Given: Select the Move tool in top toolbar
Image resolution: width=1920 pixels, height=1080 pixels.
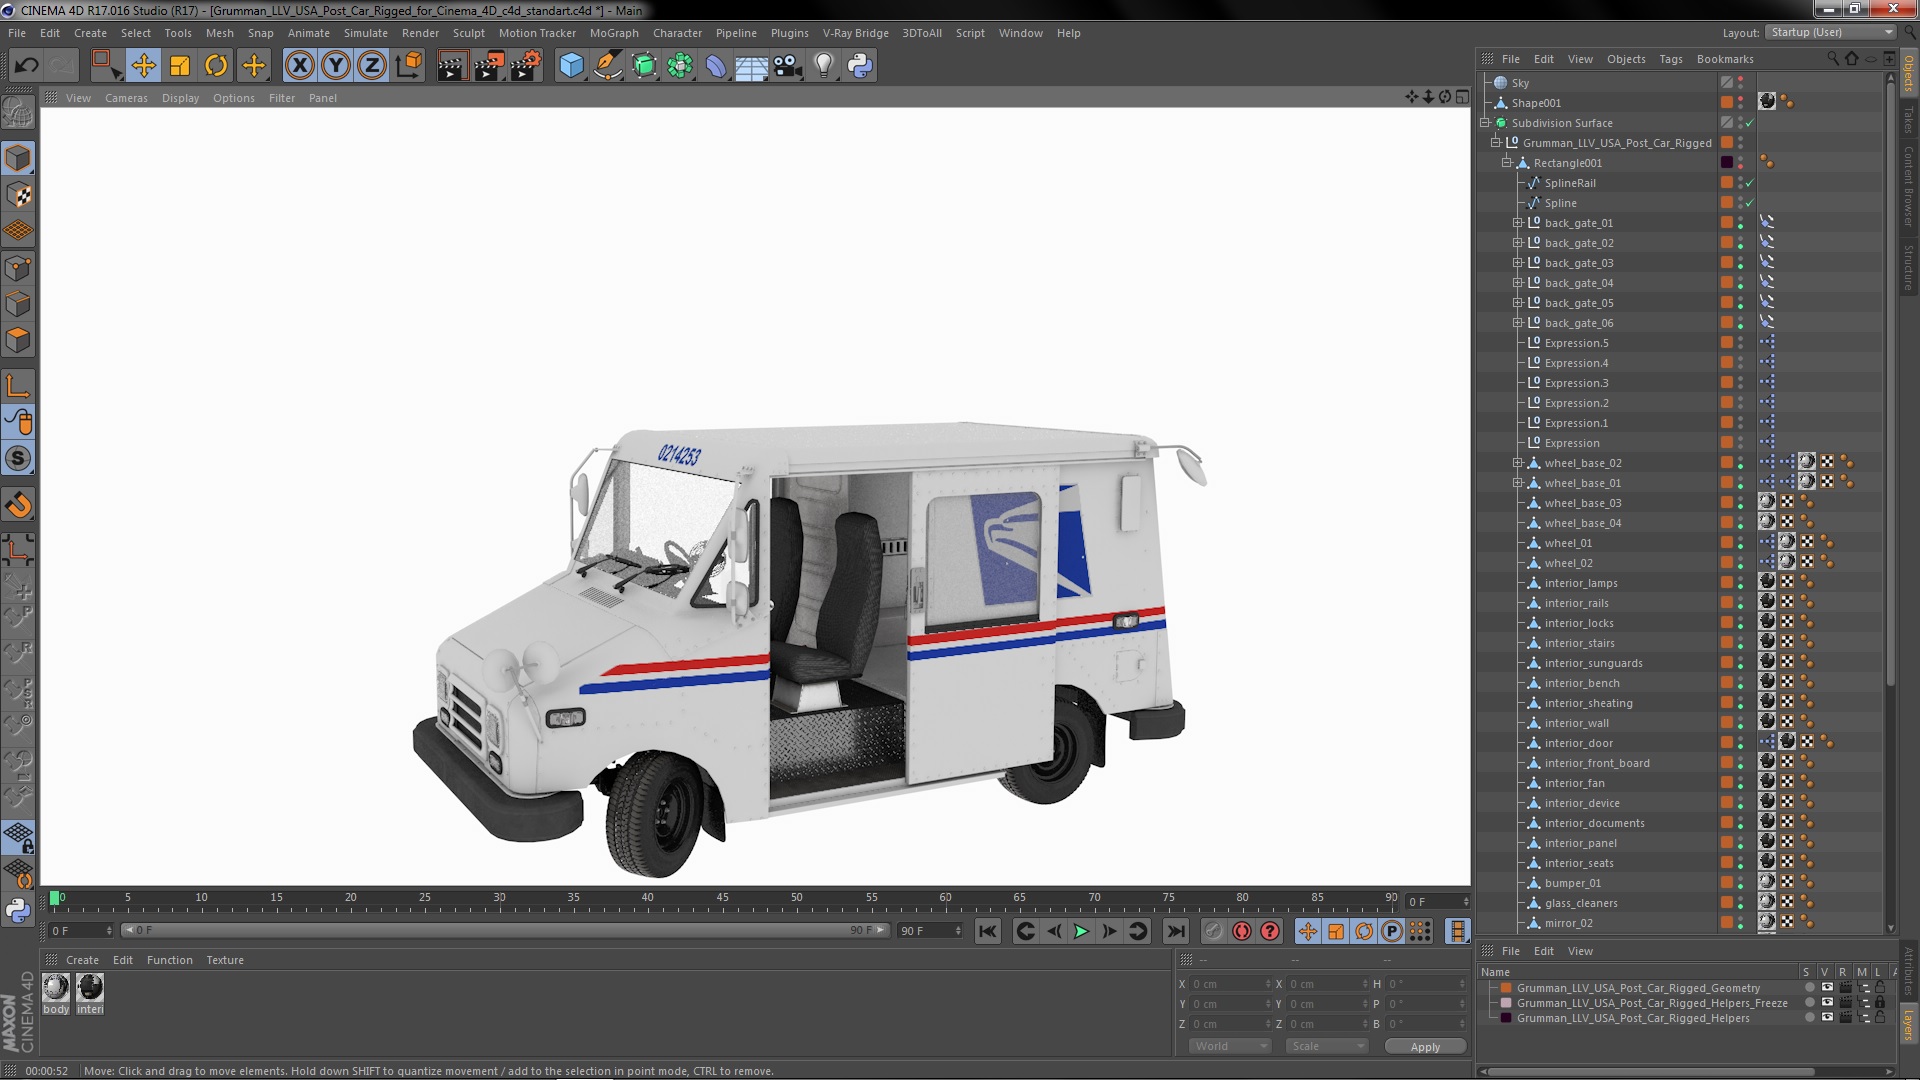Looking at the screenshot, I should tap(143, 66).
